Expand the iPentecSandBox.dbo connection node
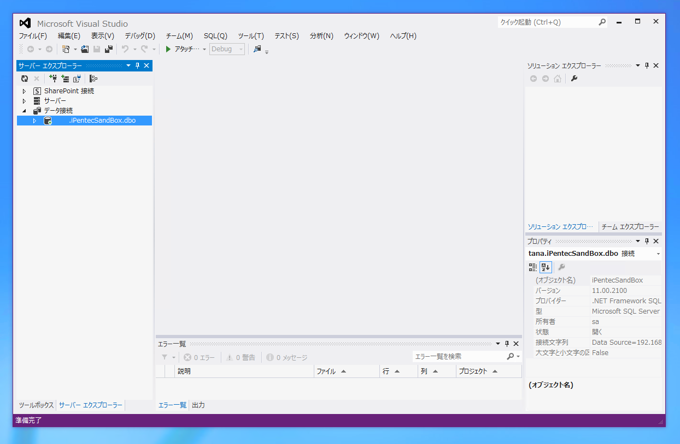680x444 pixels. [x=35, y=121]
